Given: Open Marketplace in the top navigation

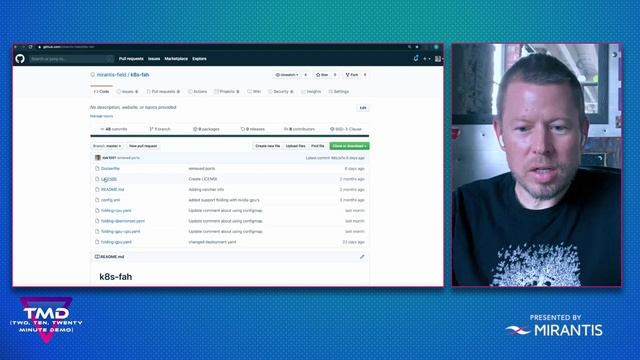Looking at the screenshot, I should pyautogui.click(x=176, y=59).
